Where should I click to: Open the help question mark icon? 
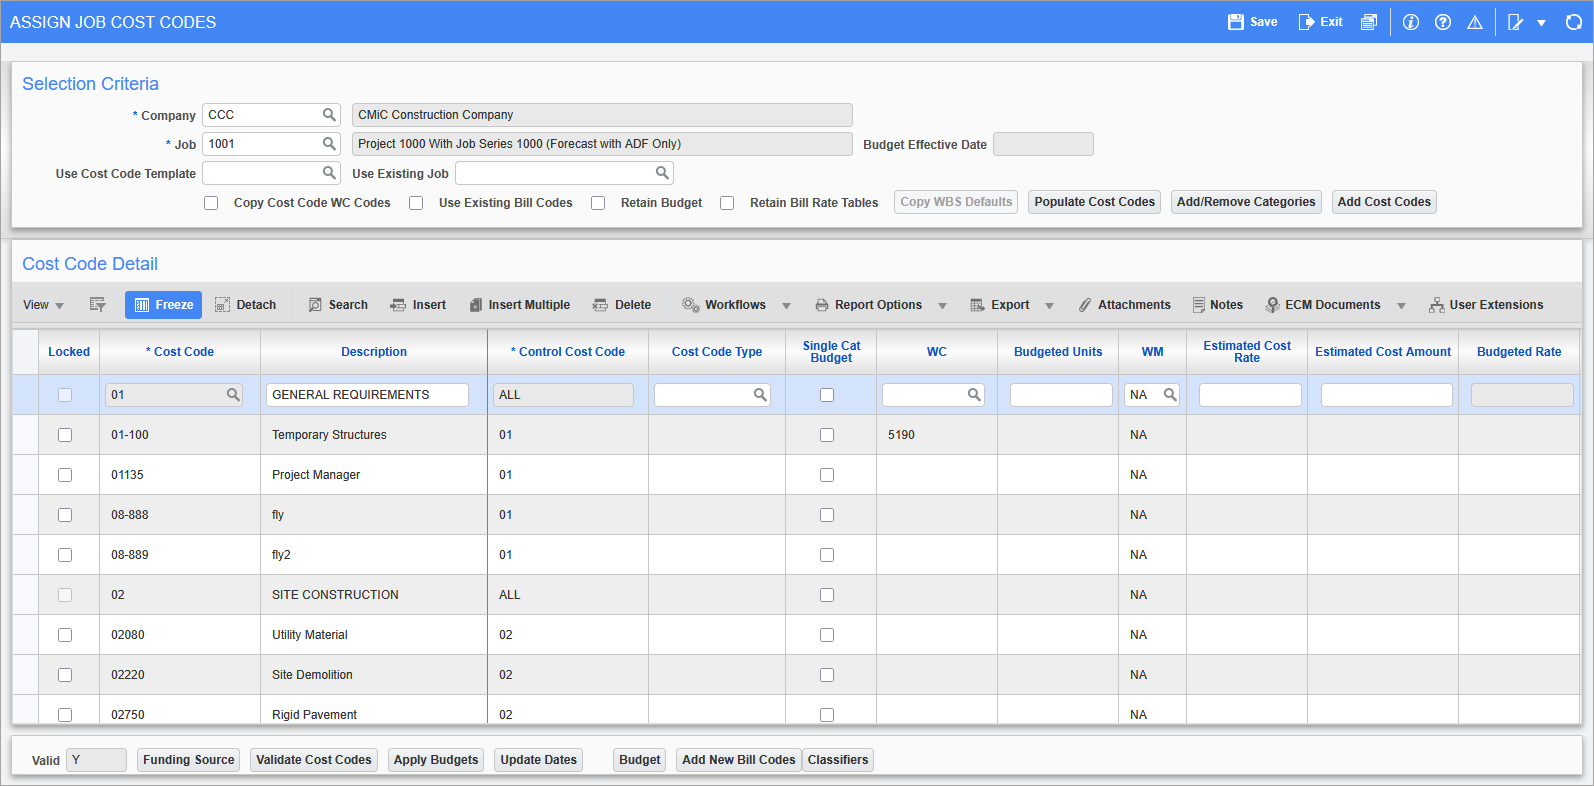(1443, 22)
